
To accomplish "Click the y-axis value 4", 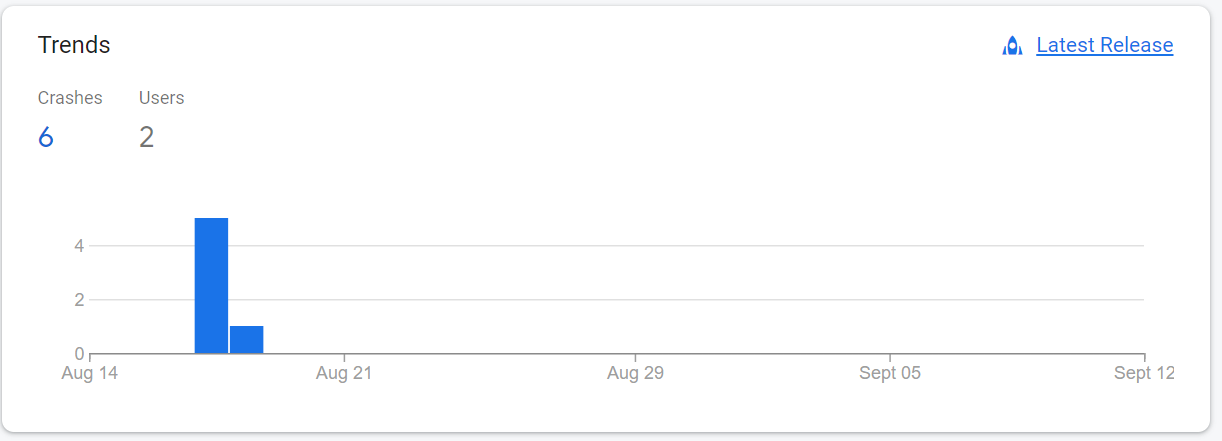I will 79,246.
